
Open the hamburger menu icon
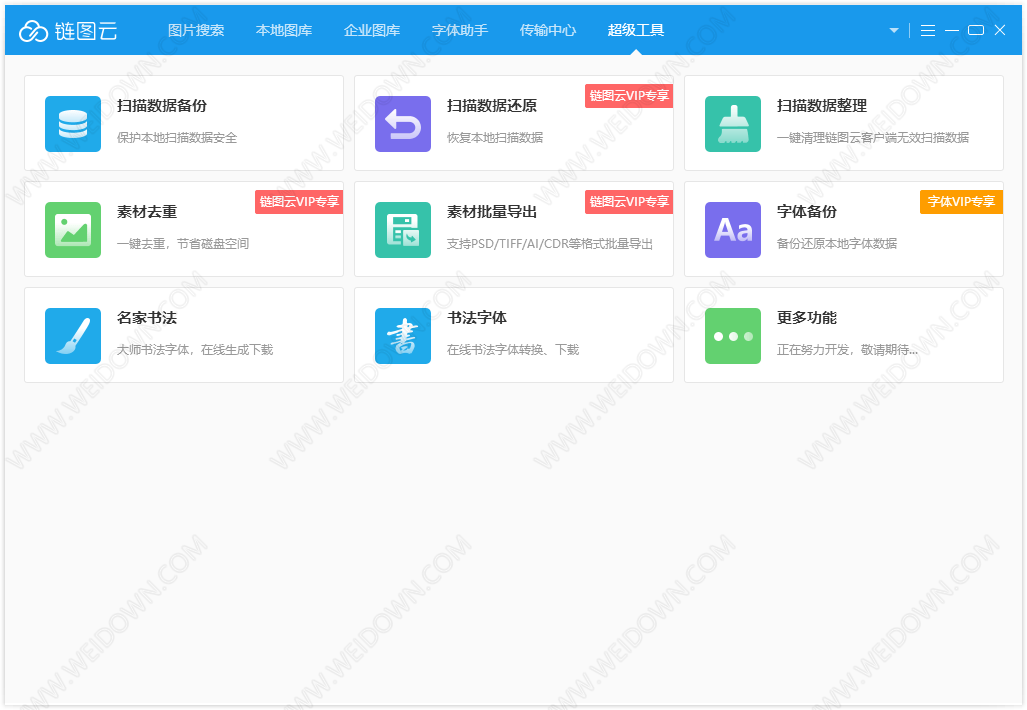click(927, 30)
